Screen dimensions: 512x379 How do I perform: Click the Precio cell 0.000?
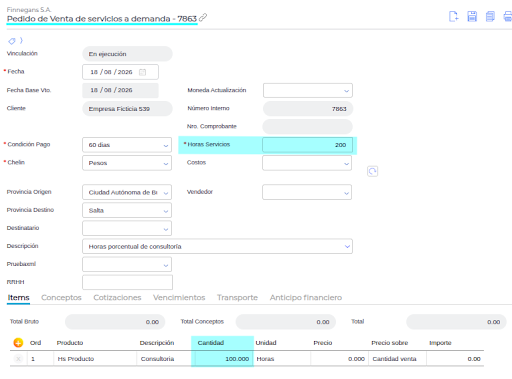(339, 359)
